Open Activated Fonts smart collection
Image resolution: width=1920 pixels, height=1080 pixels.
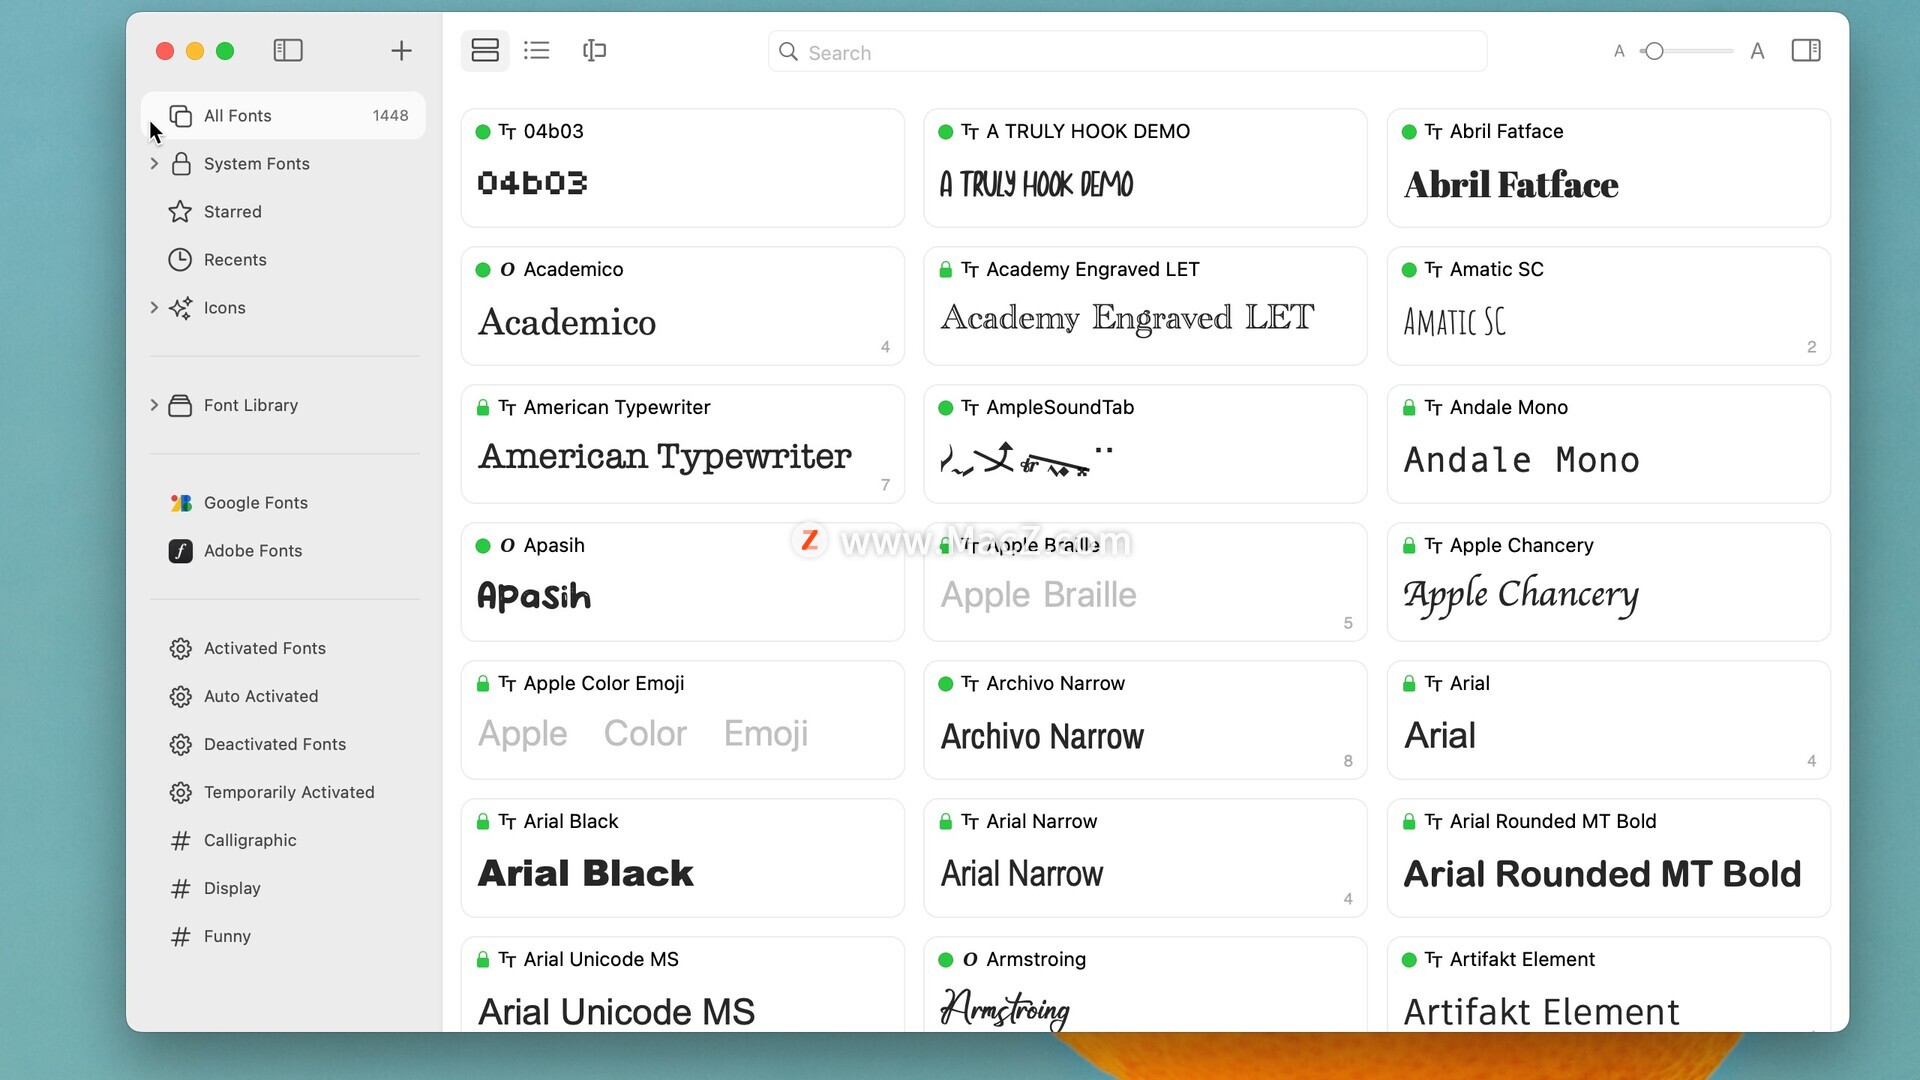pos(265,648)
